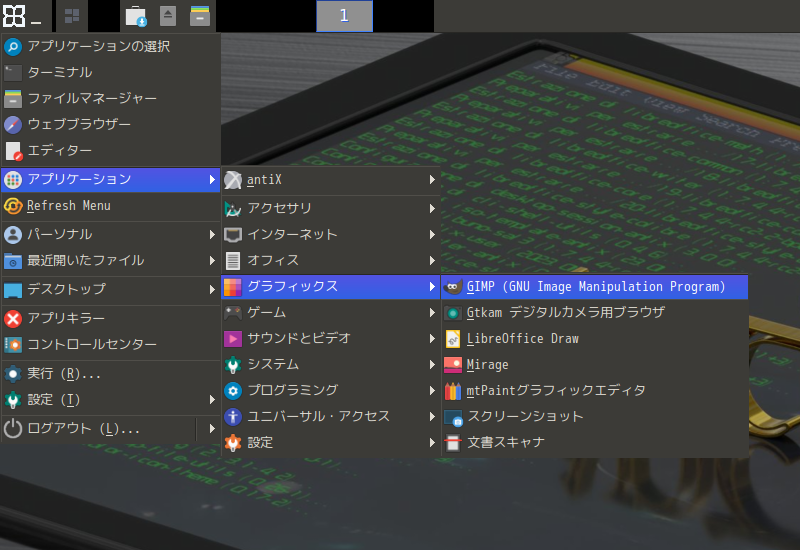Open the オフィス office category

coord(331,261)
